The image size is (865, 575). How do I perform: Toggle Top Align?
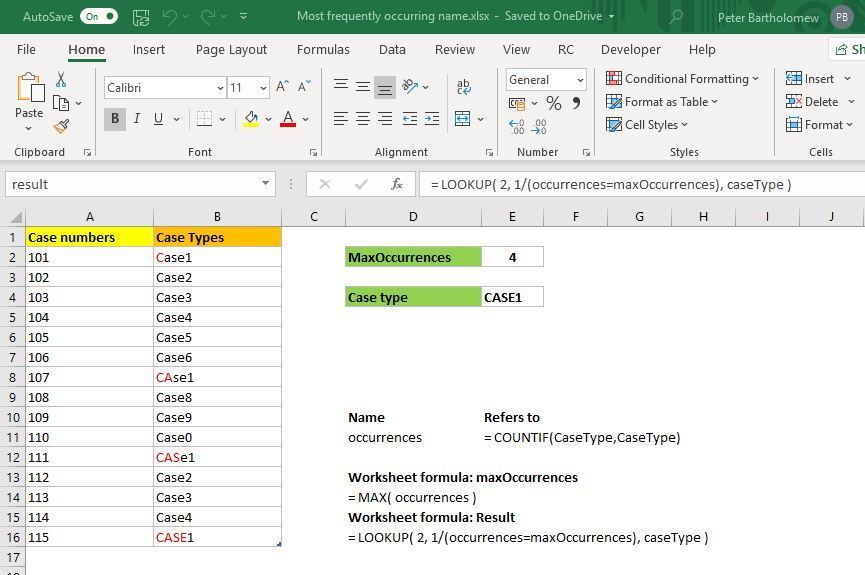click(x=341, y=87)
